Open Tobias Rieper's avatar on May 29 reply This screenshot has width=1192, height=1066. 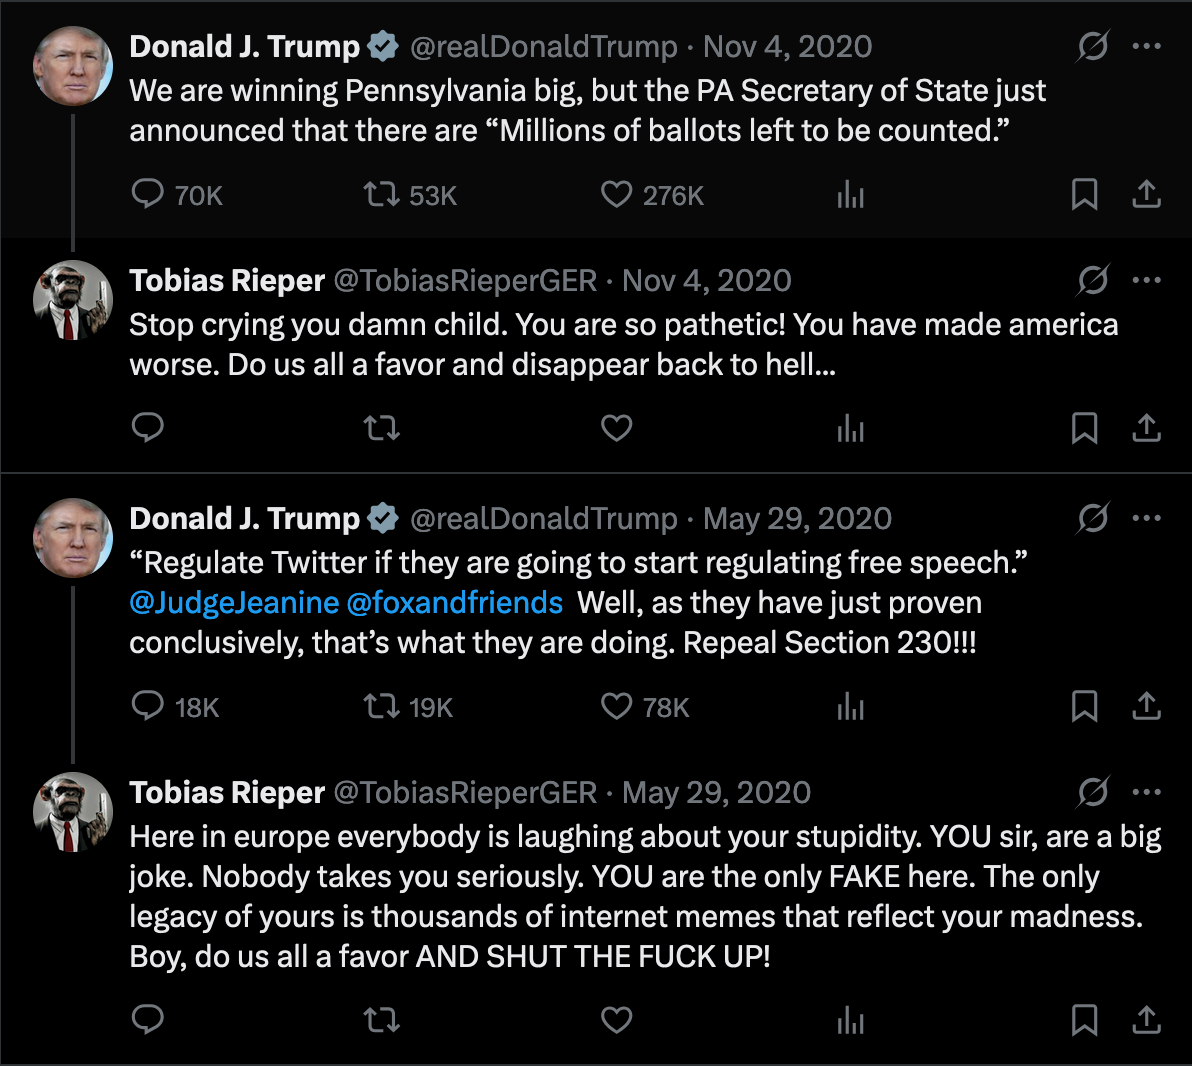pos(73,811)
